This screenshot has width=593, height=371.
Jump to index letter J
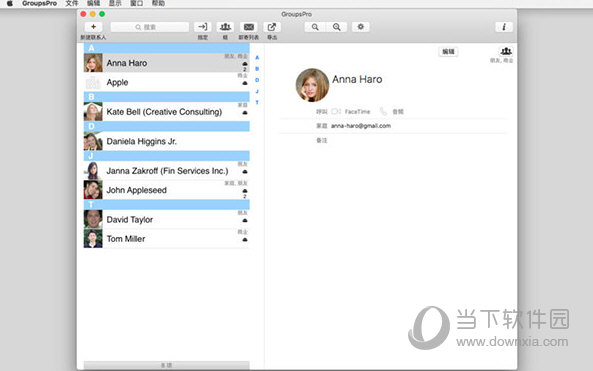point(257,92)
